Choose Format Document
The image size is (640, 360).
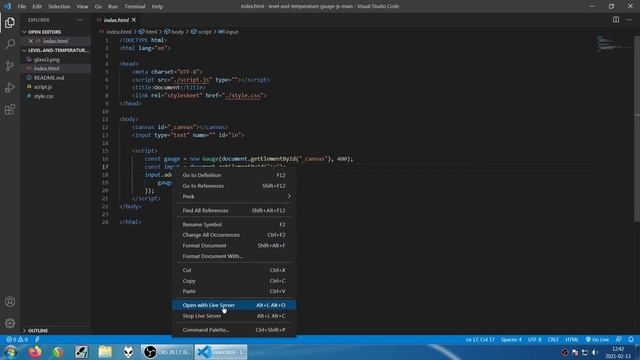tap(234, 245)
